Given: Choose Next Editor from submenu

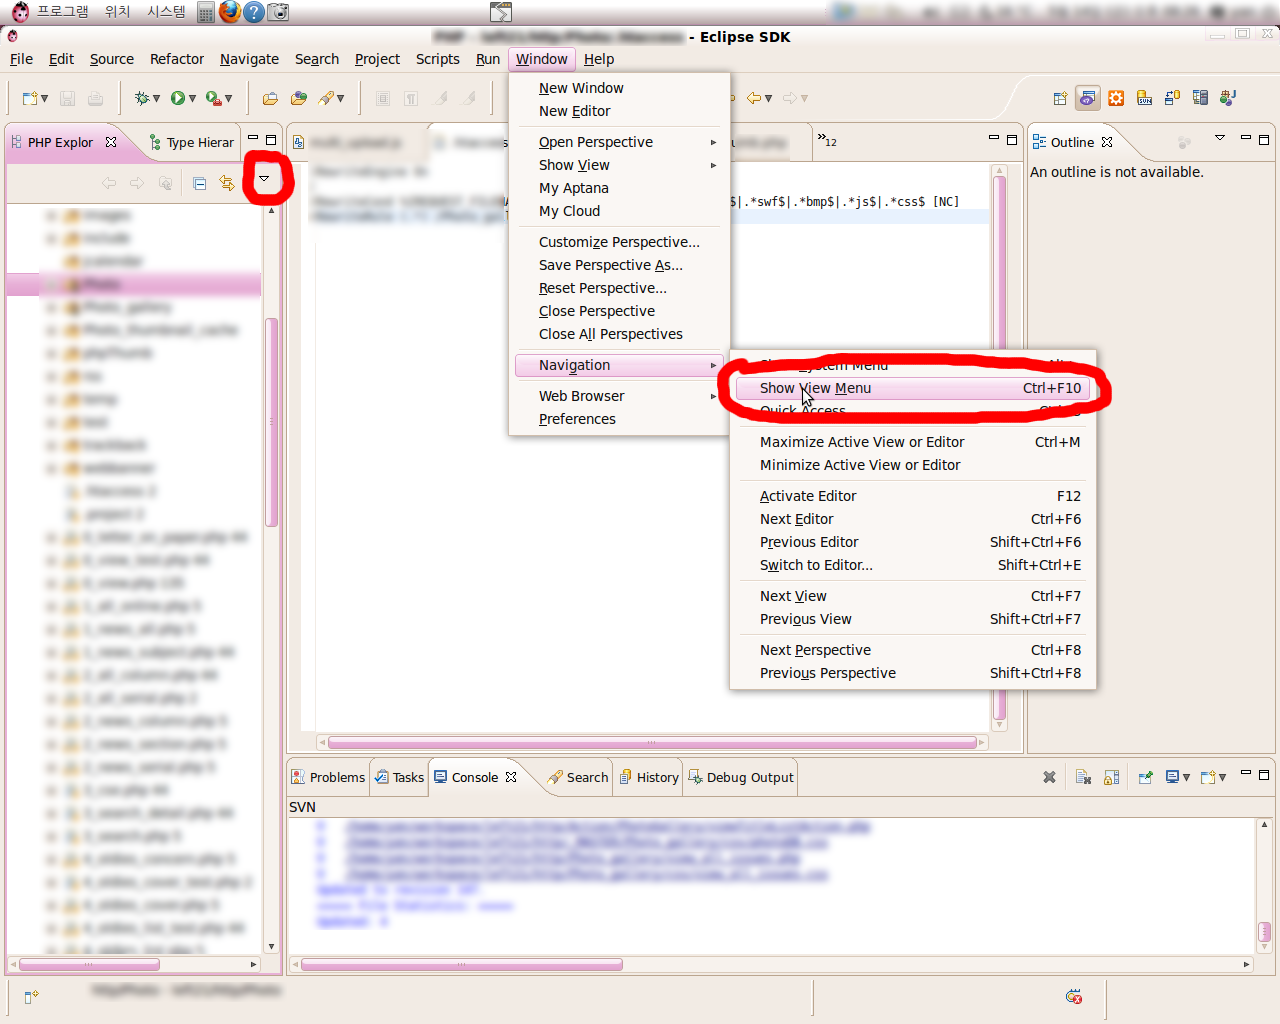Looking at the screenshot, I should [914, 519].
